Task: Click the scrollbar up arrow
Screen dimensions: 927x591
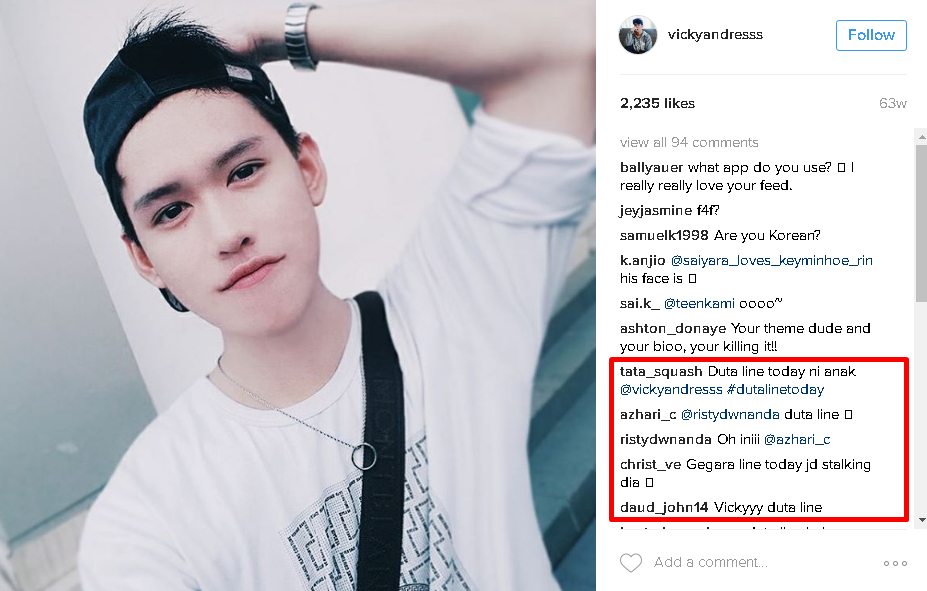Action: point(921,137)
